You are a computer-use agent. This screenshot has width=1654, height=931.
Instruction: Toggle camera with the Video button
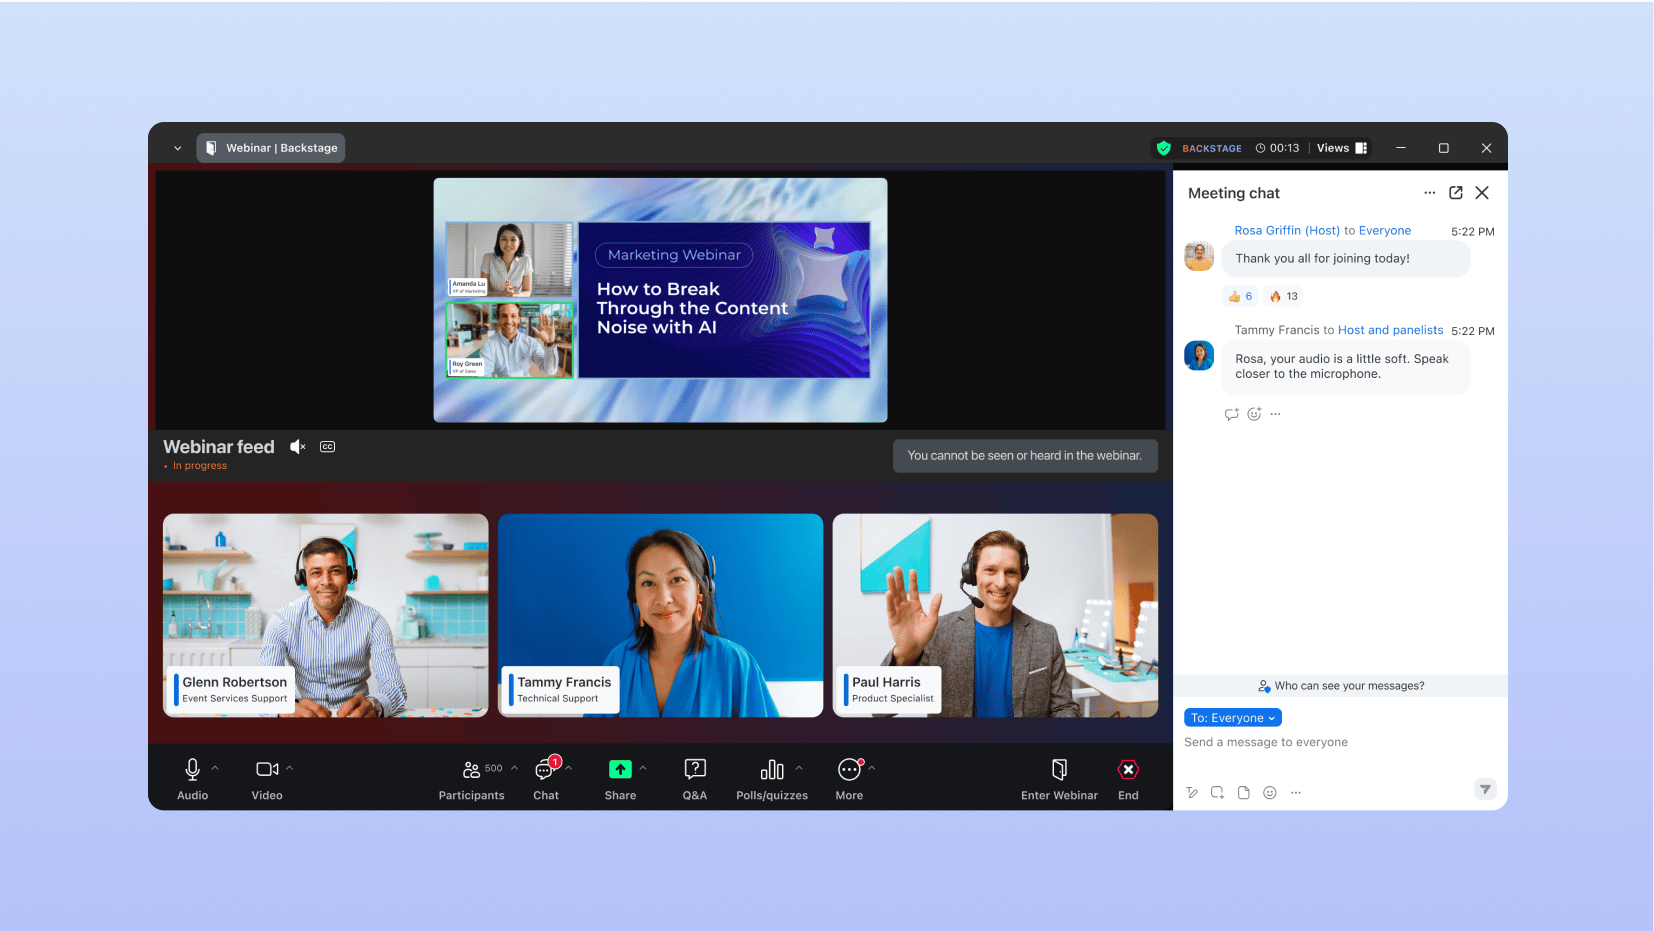(x=267, y=778)
